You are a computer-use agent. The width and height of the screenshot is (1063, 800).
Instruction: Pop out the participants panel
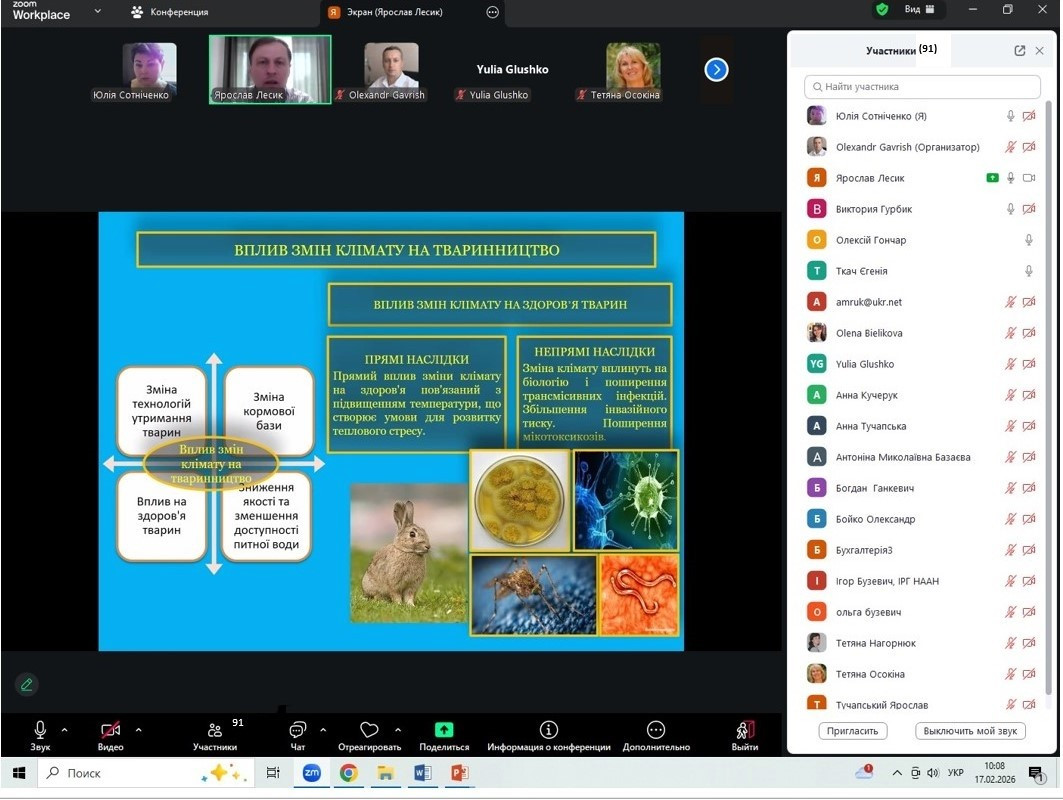click(x=1019, y=50)
